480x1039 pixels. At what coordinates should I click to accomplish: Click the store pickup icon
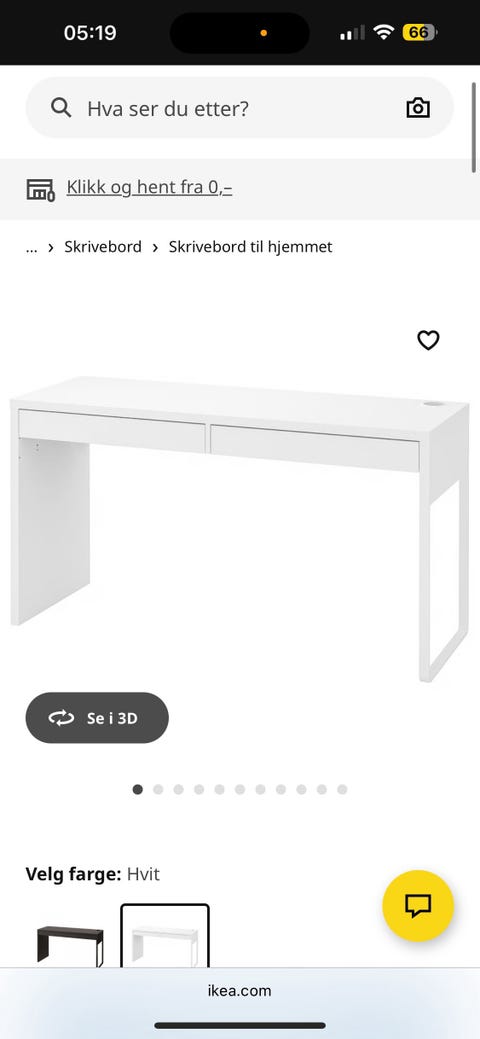coord(40,189)
